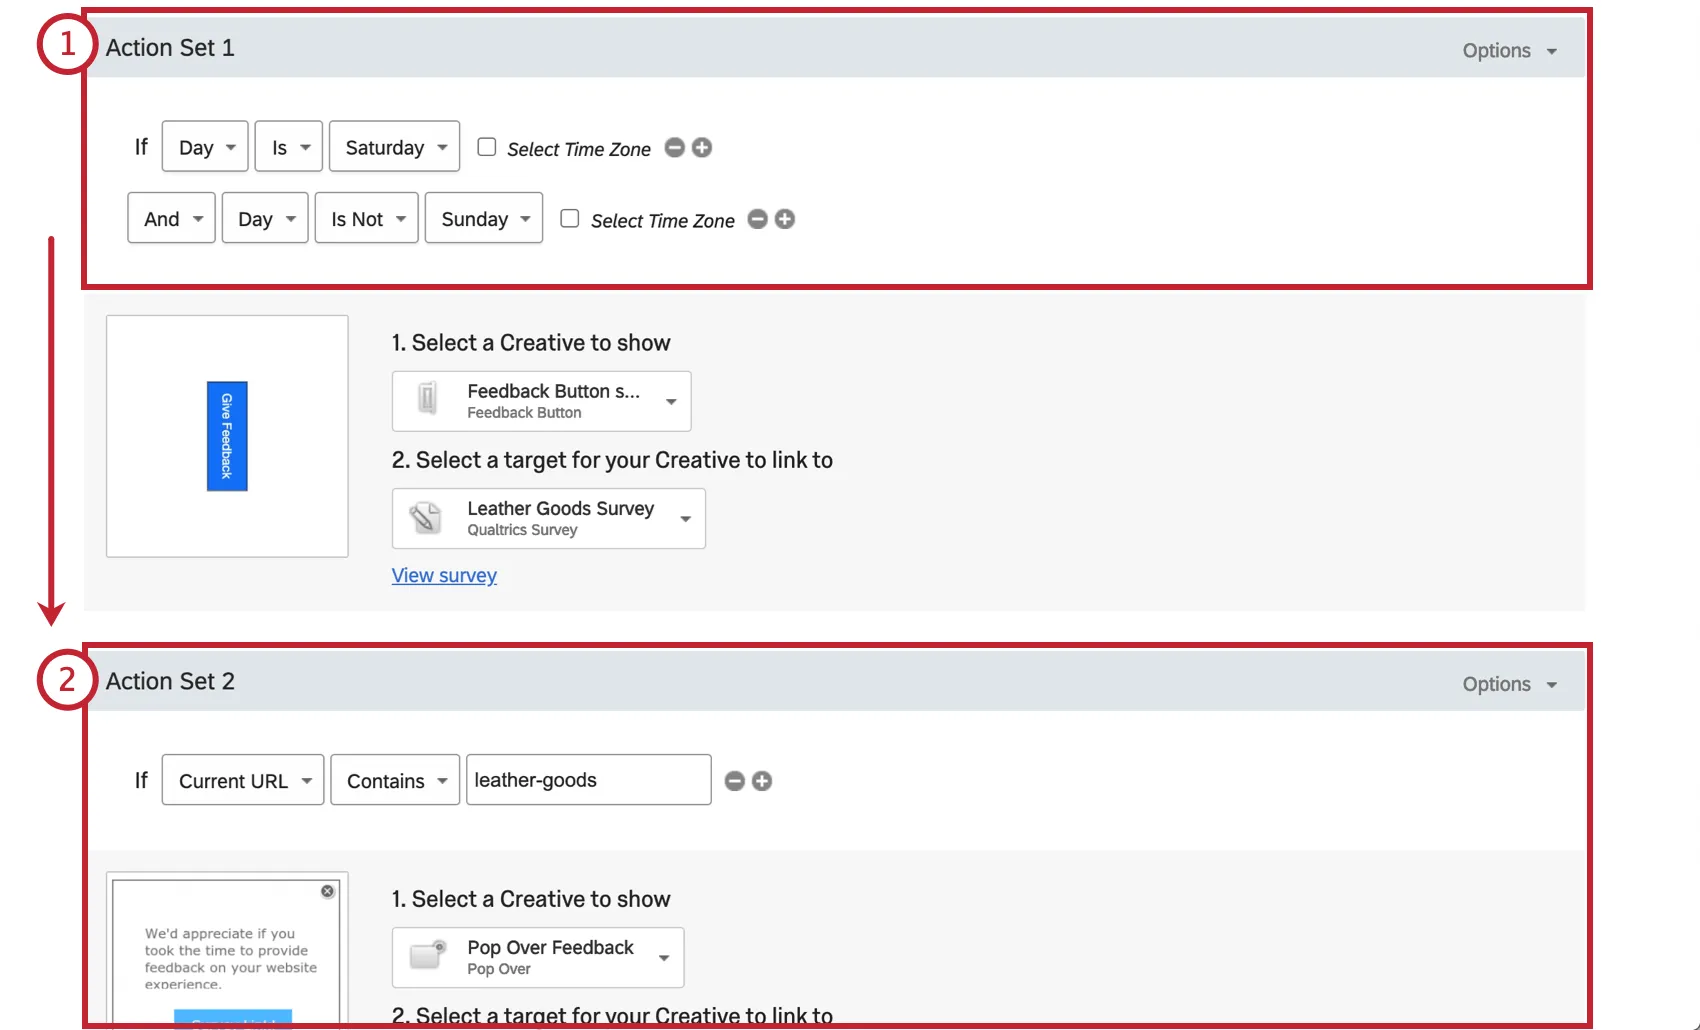1700x1030 pixels.
Task: Click the Pop Over creative icon
Action: [428, 955]
